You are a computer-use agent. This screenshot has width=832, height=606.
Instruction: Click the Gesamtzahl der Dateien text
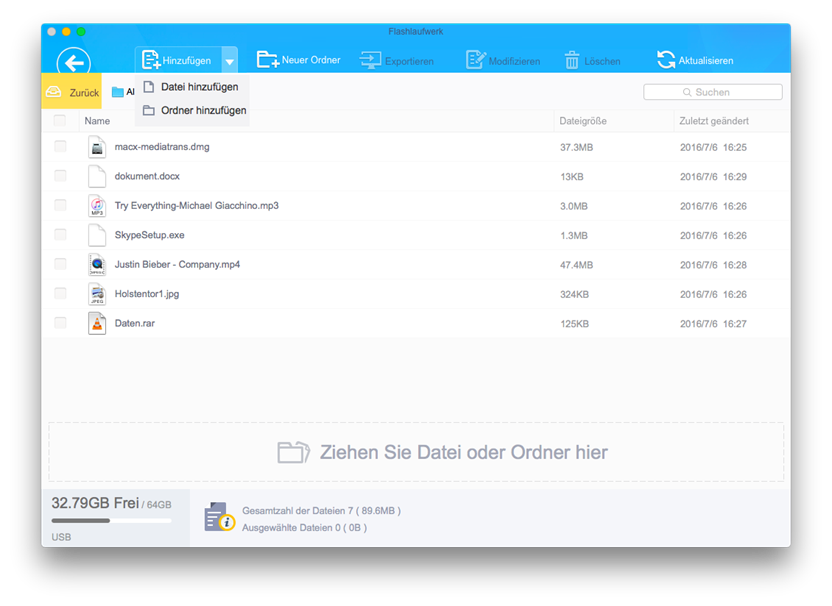point(321,510)
